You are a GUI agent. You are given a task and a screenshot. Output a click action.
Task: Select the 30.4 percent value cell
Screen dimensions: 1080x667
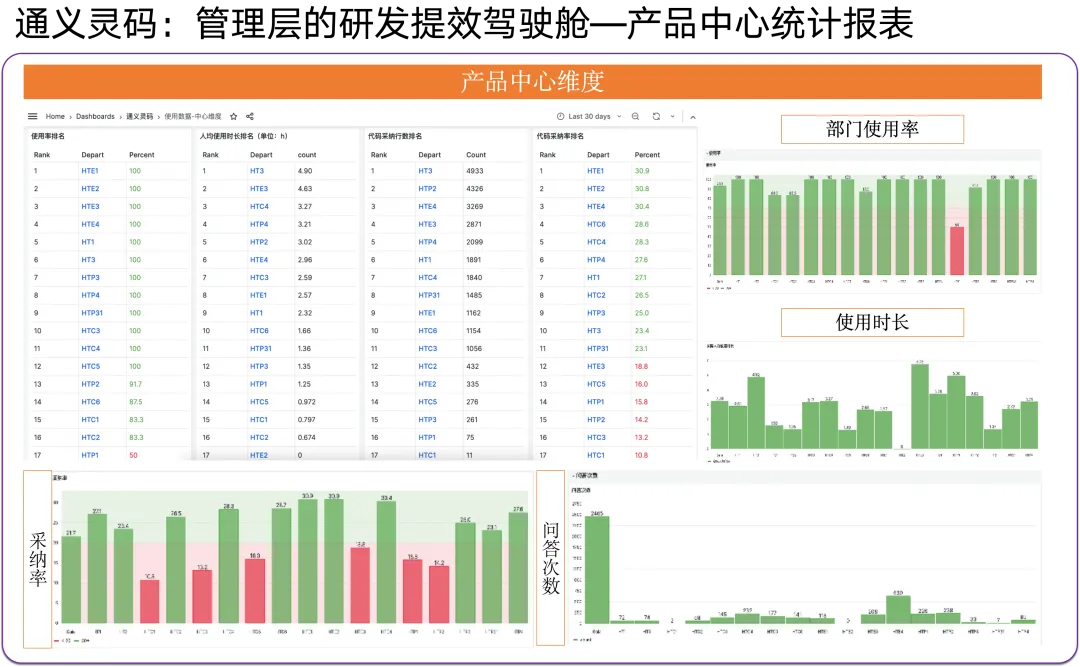click(641, 207)
